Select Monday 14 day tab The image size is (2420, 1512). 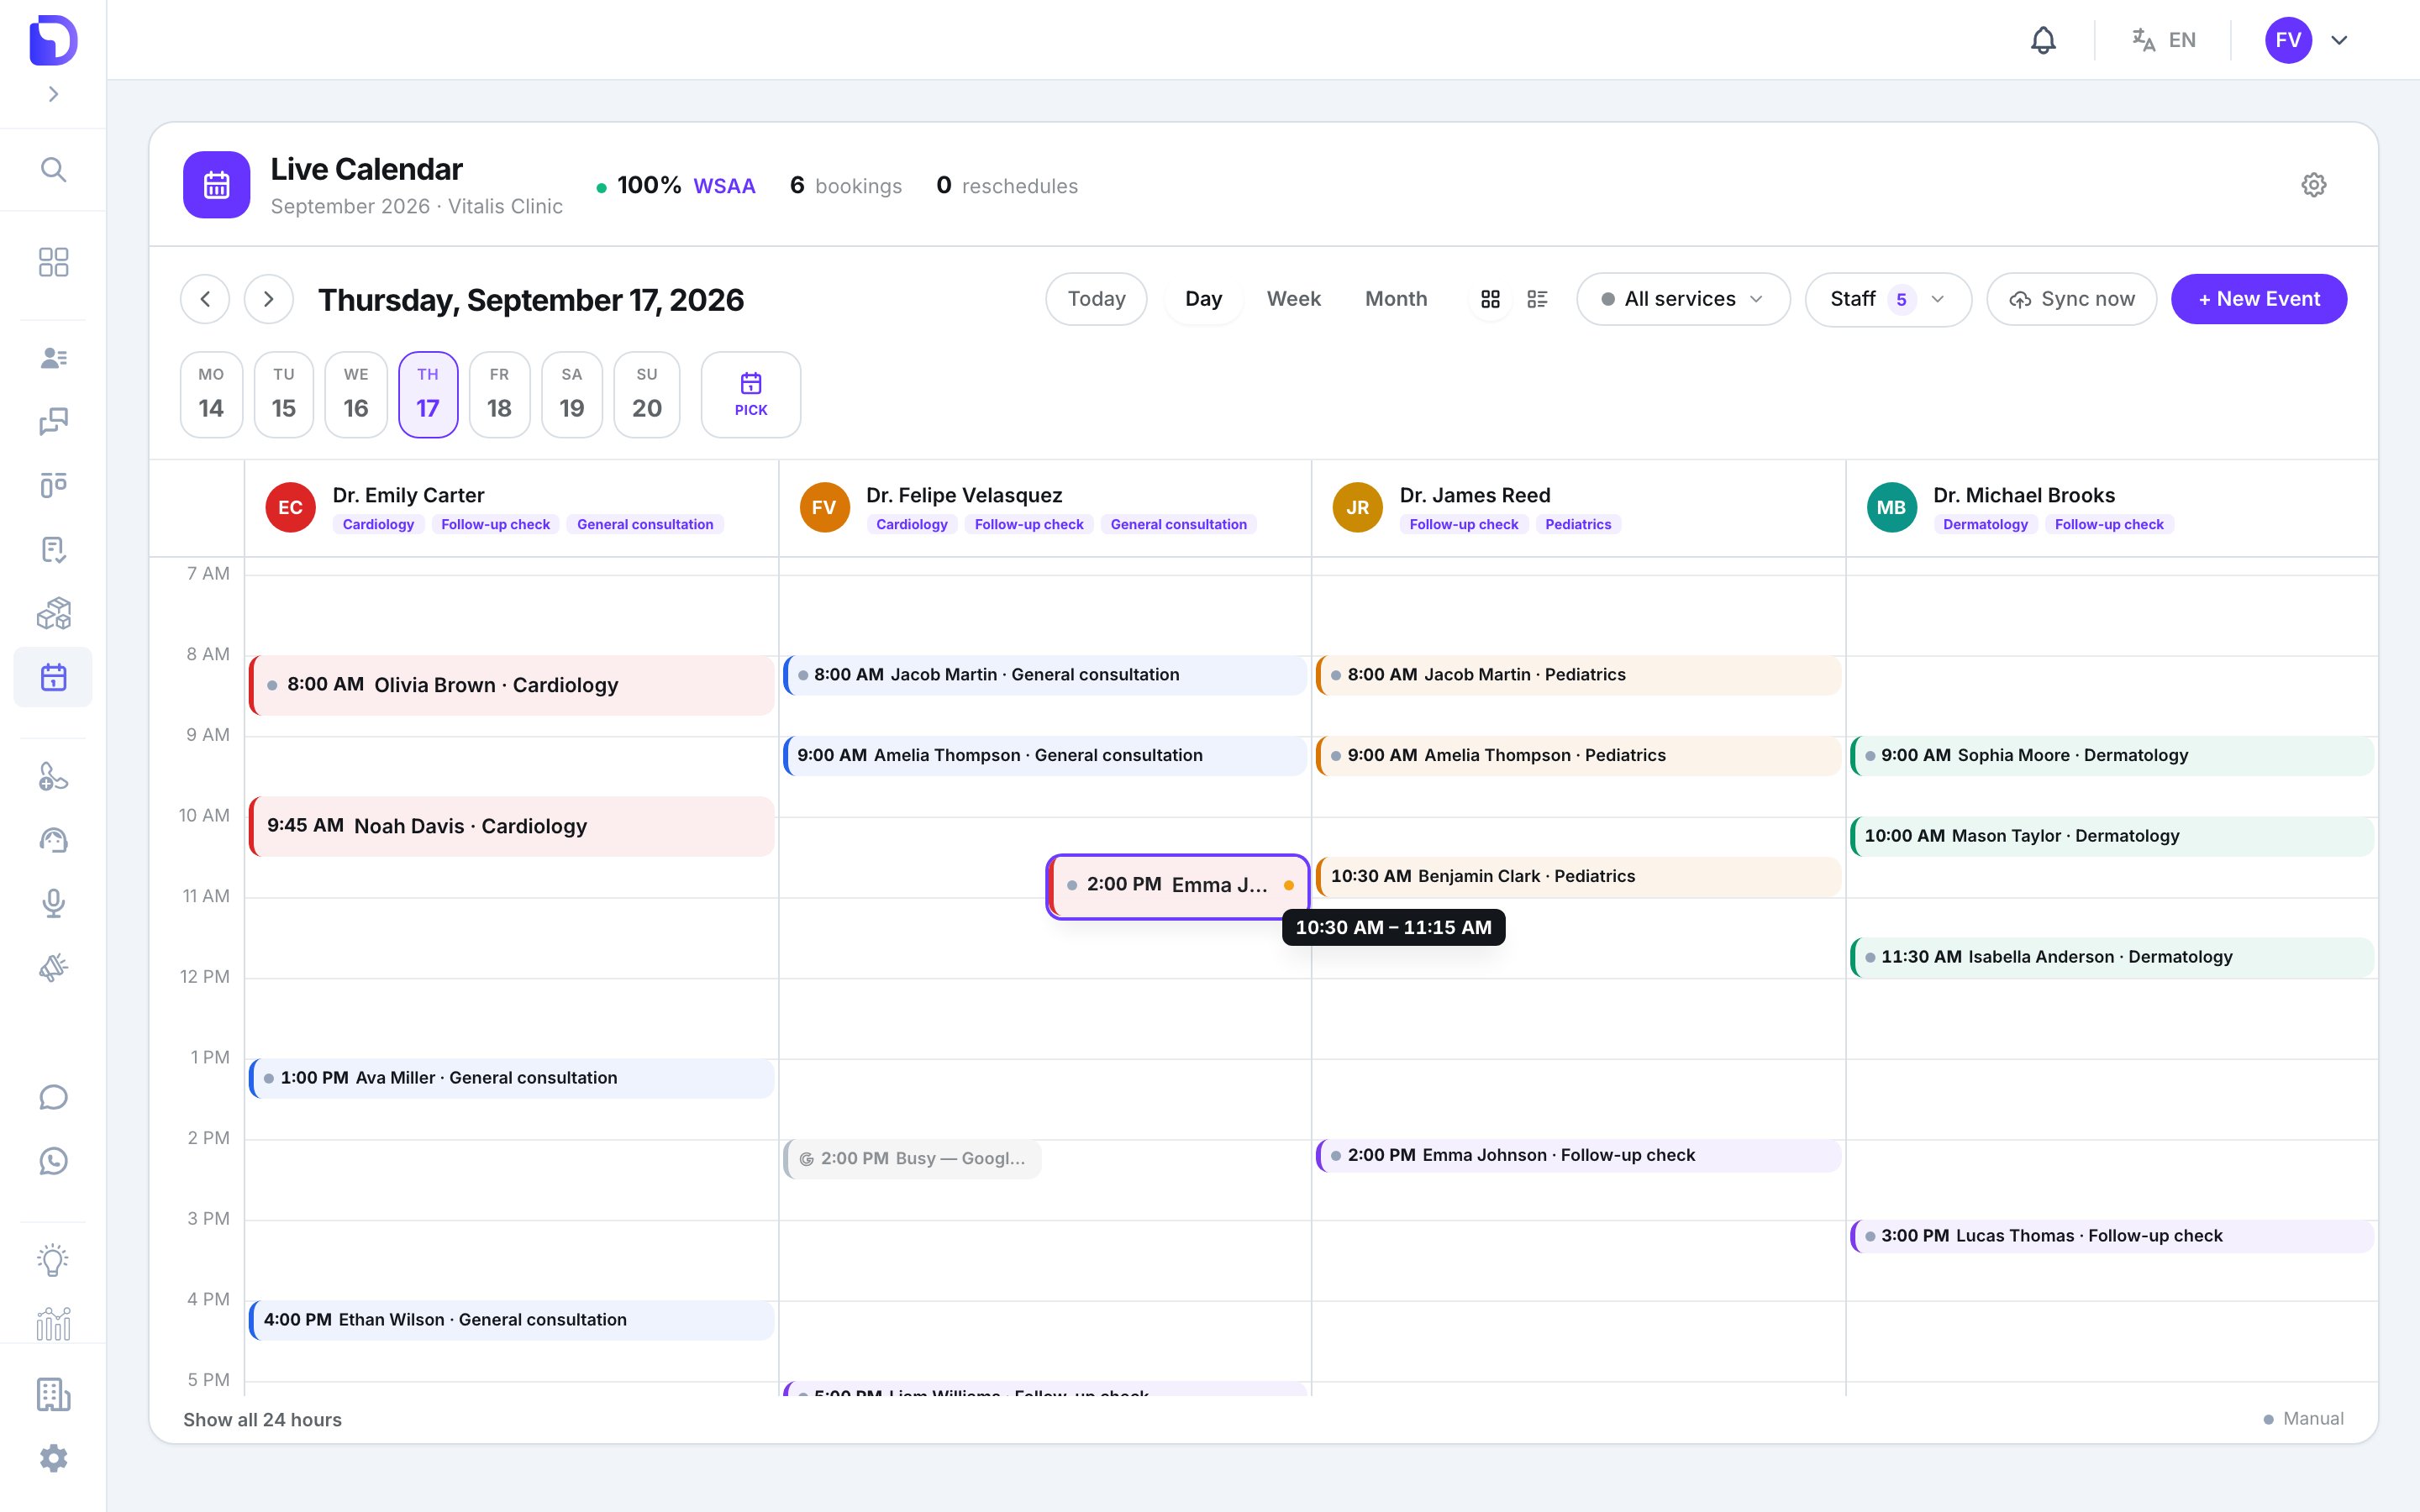[x=211, y=394]
